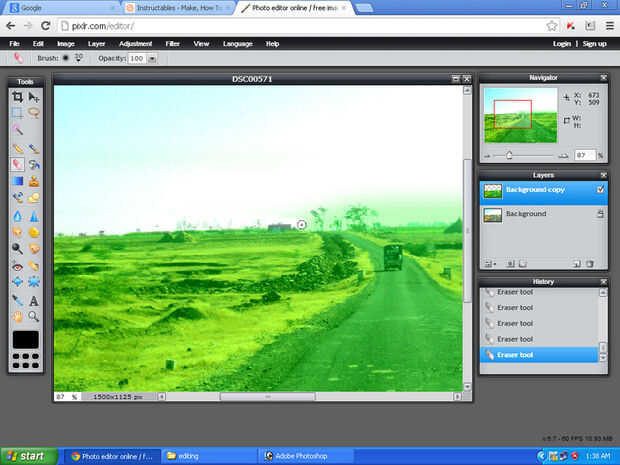This screenshot has height=465, width=620.
Task: Select the Smudge tool
Action: pyautogui.click(x=17, y=232)
